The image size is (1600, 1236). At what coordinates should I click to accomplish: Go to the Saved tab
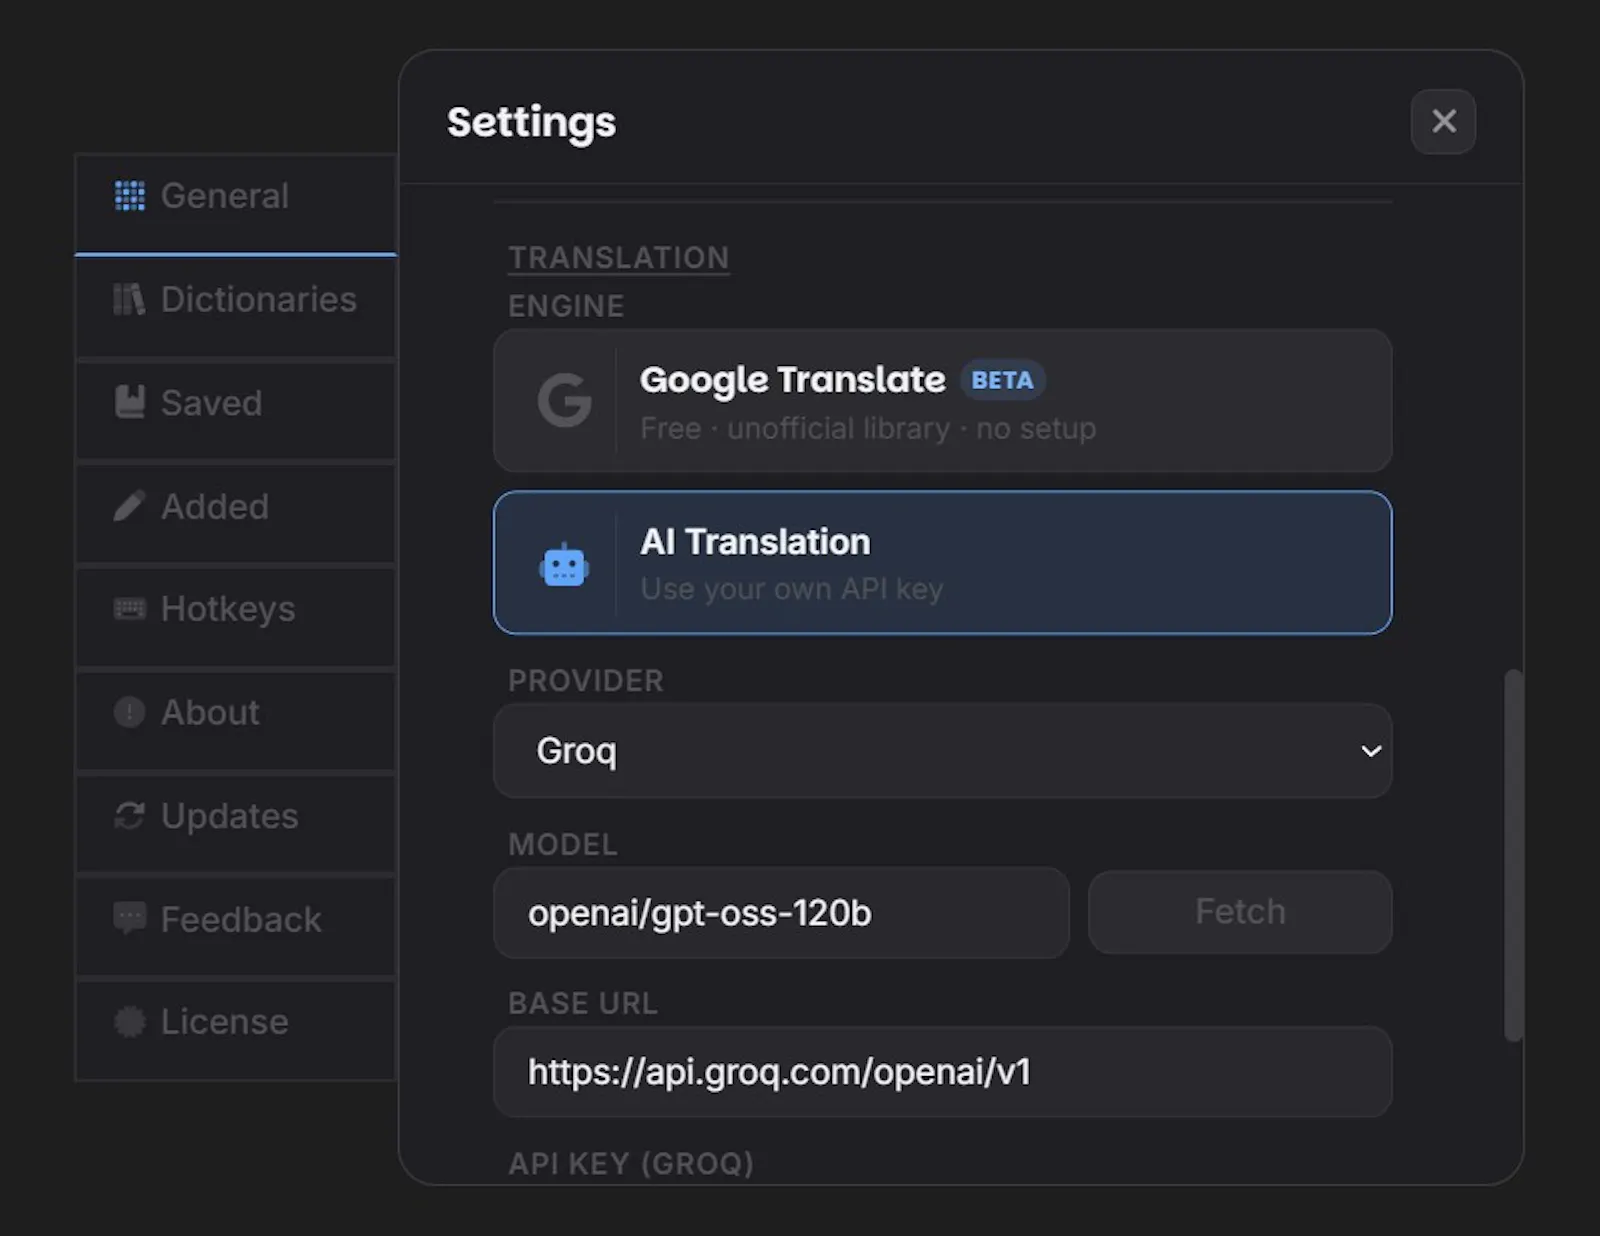[x=236, y=410]
